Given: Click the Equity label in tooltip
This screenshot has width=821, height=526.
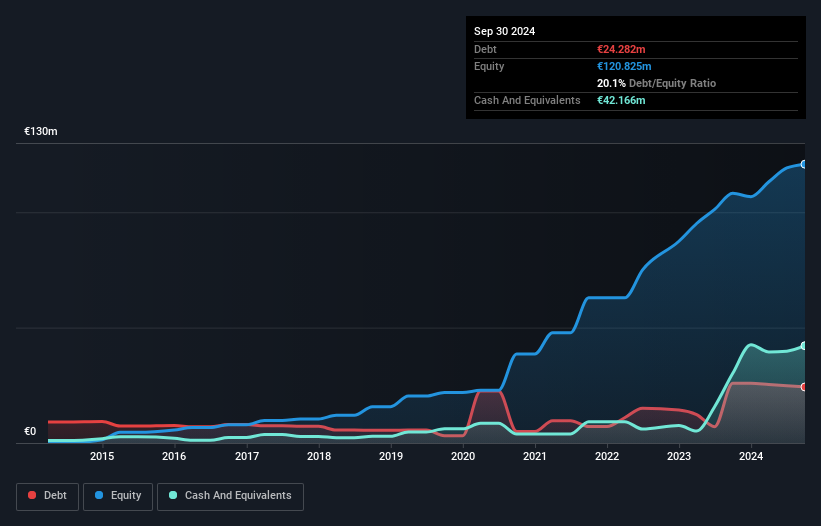Looking at the screenshot, I should (489, 66).
